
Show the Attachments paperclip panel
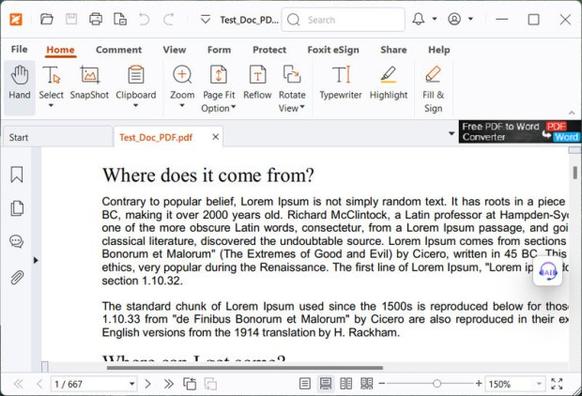tap(17, 277)
